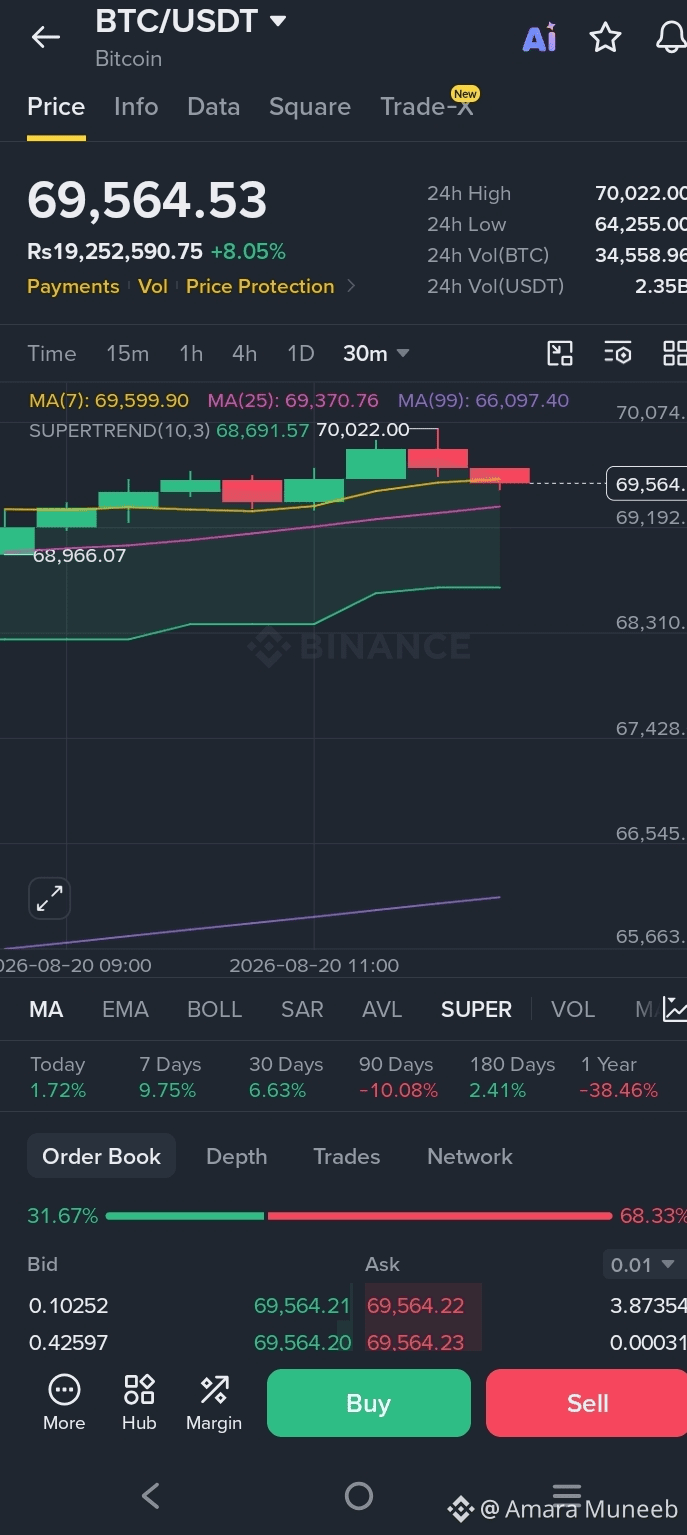
Task: Tap the 90 Days -10.08% performance
Action: click(398, 1077)
